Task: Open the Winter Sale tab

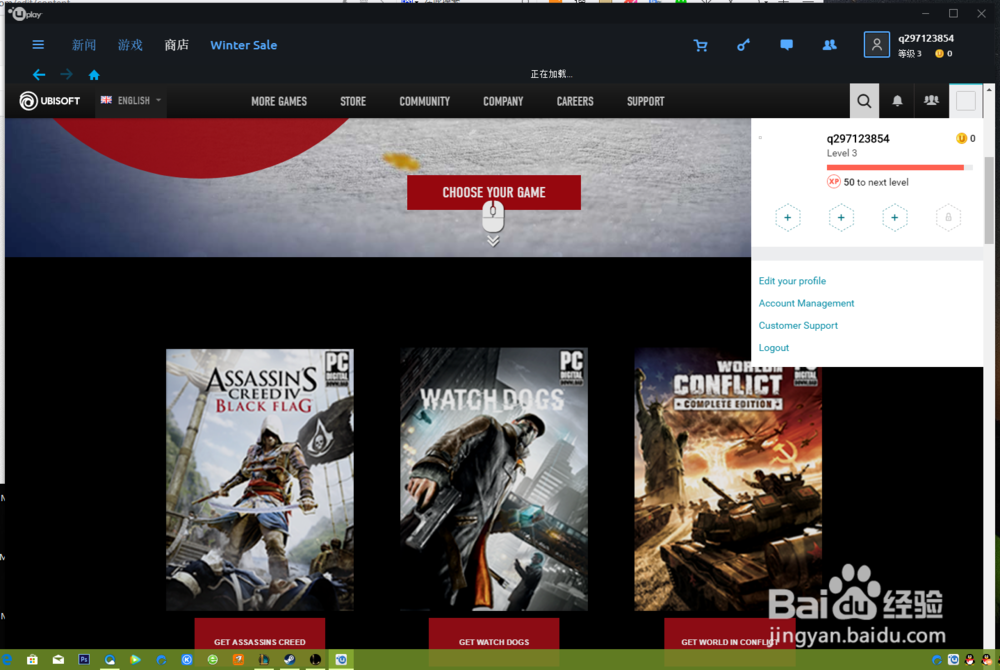Action: pyautogui.click(x=244, y=45)
